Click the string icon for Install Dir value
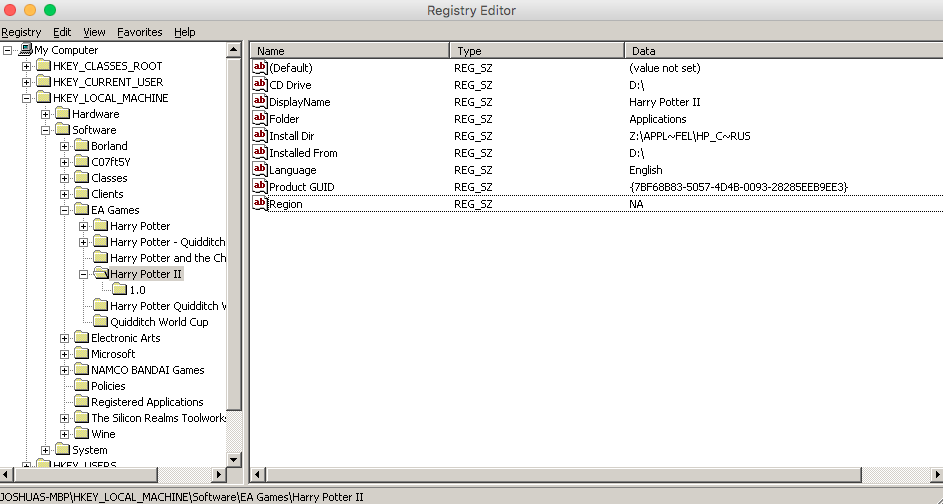This screenshot has width=943, height=504. 260,135
